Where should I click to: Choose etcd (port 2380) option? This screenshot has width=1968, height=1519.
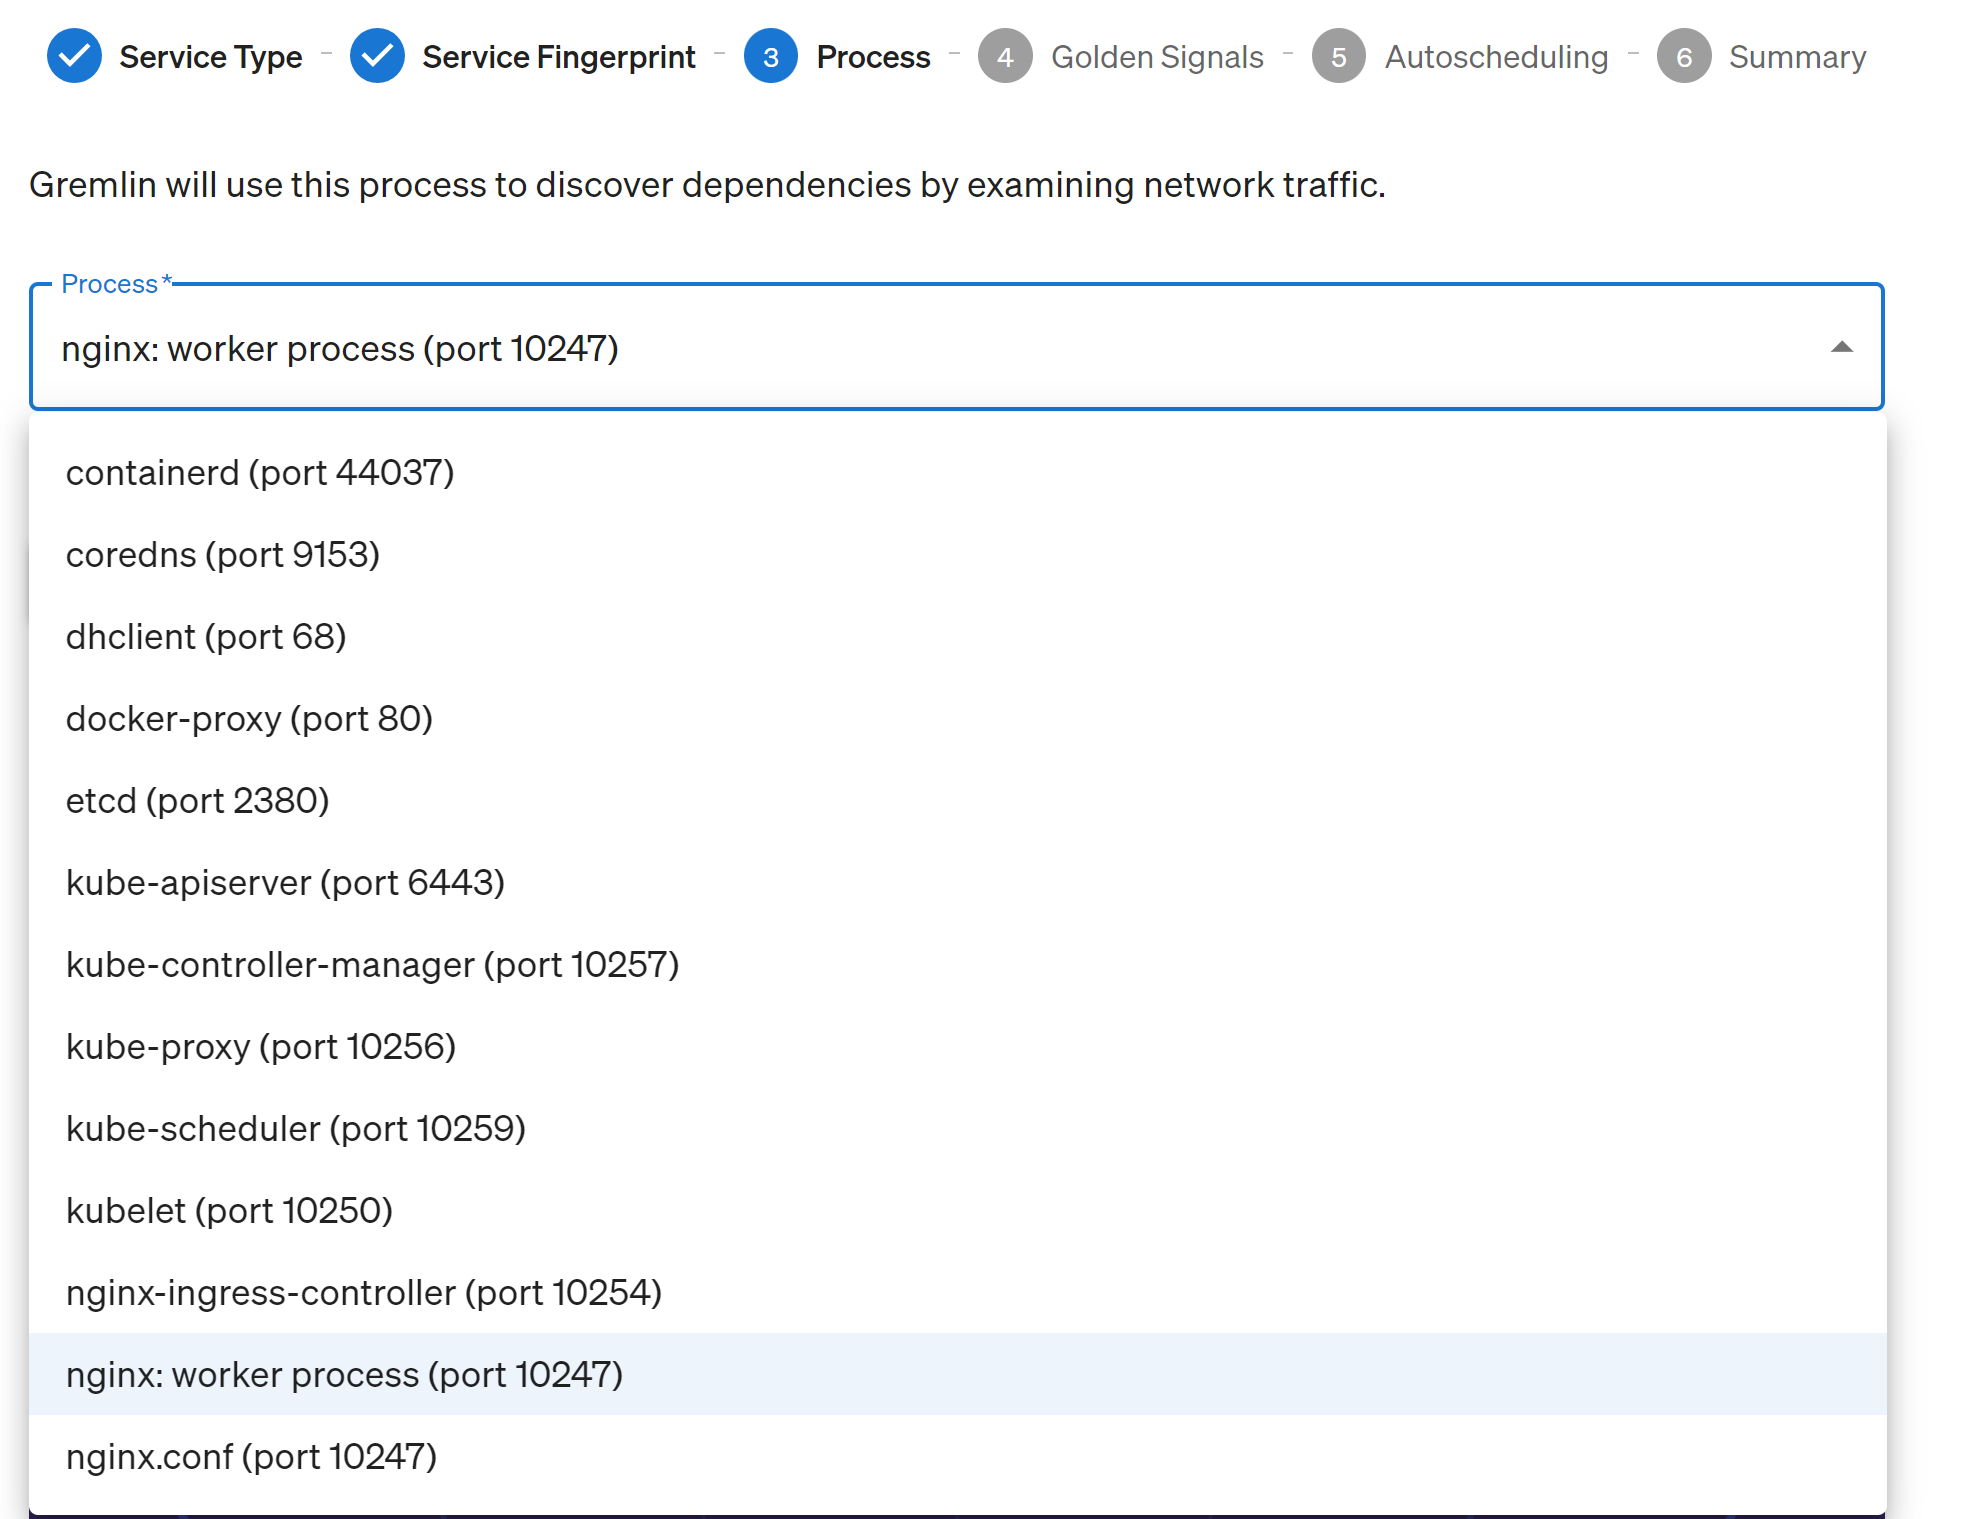point(957,800)
